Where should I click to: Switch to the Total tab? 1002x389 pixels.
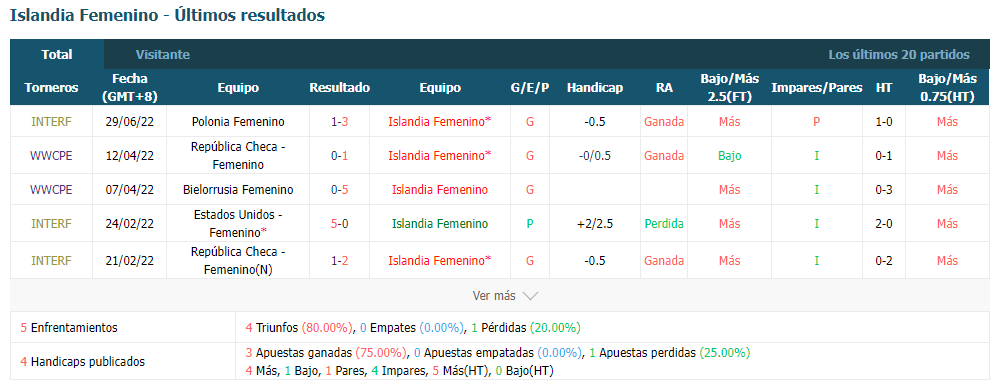coord(57,55)
